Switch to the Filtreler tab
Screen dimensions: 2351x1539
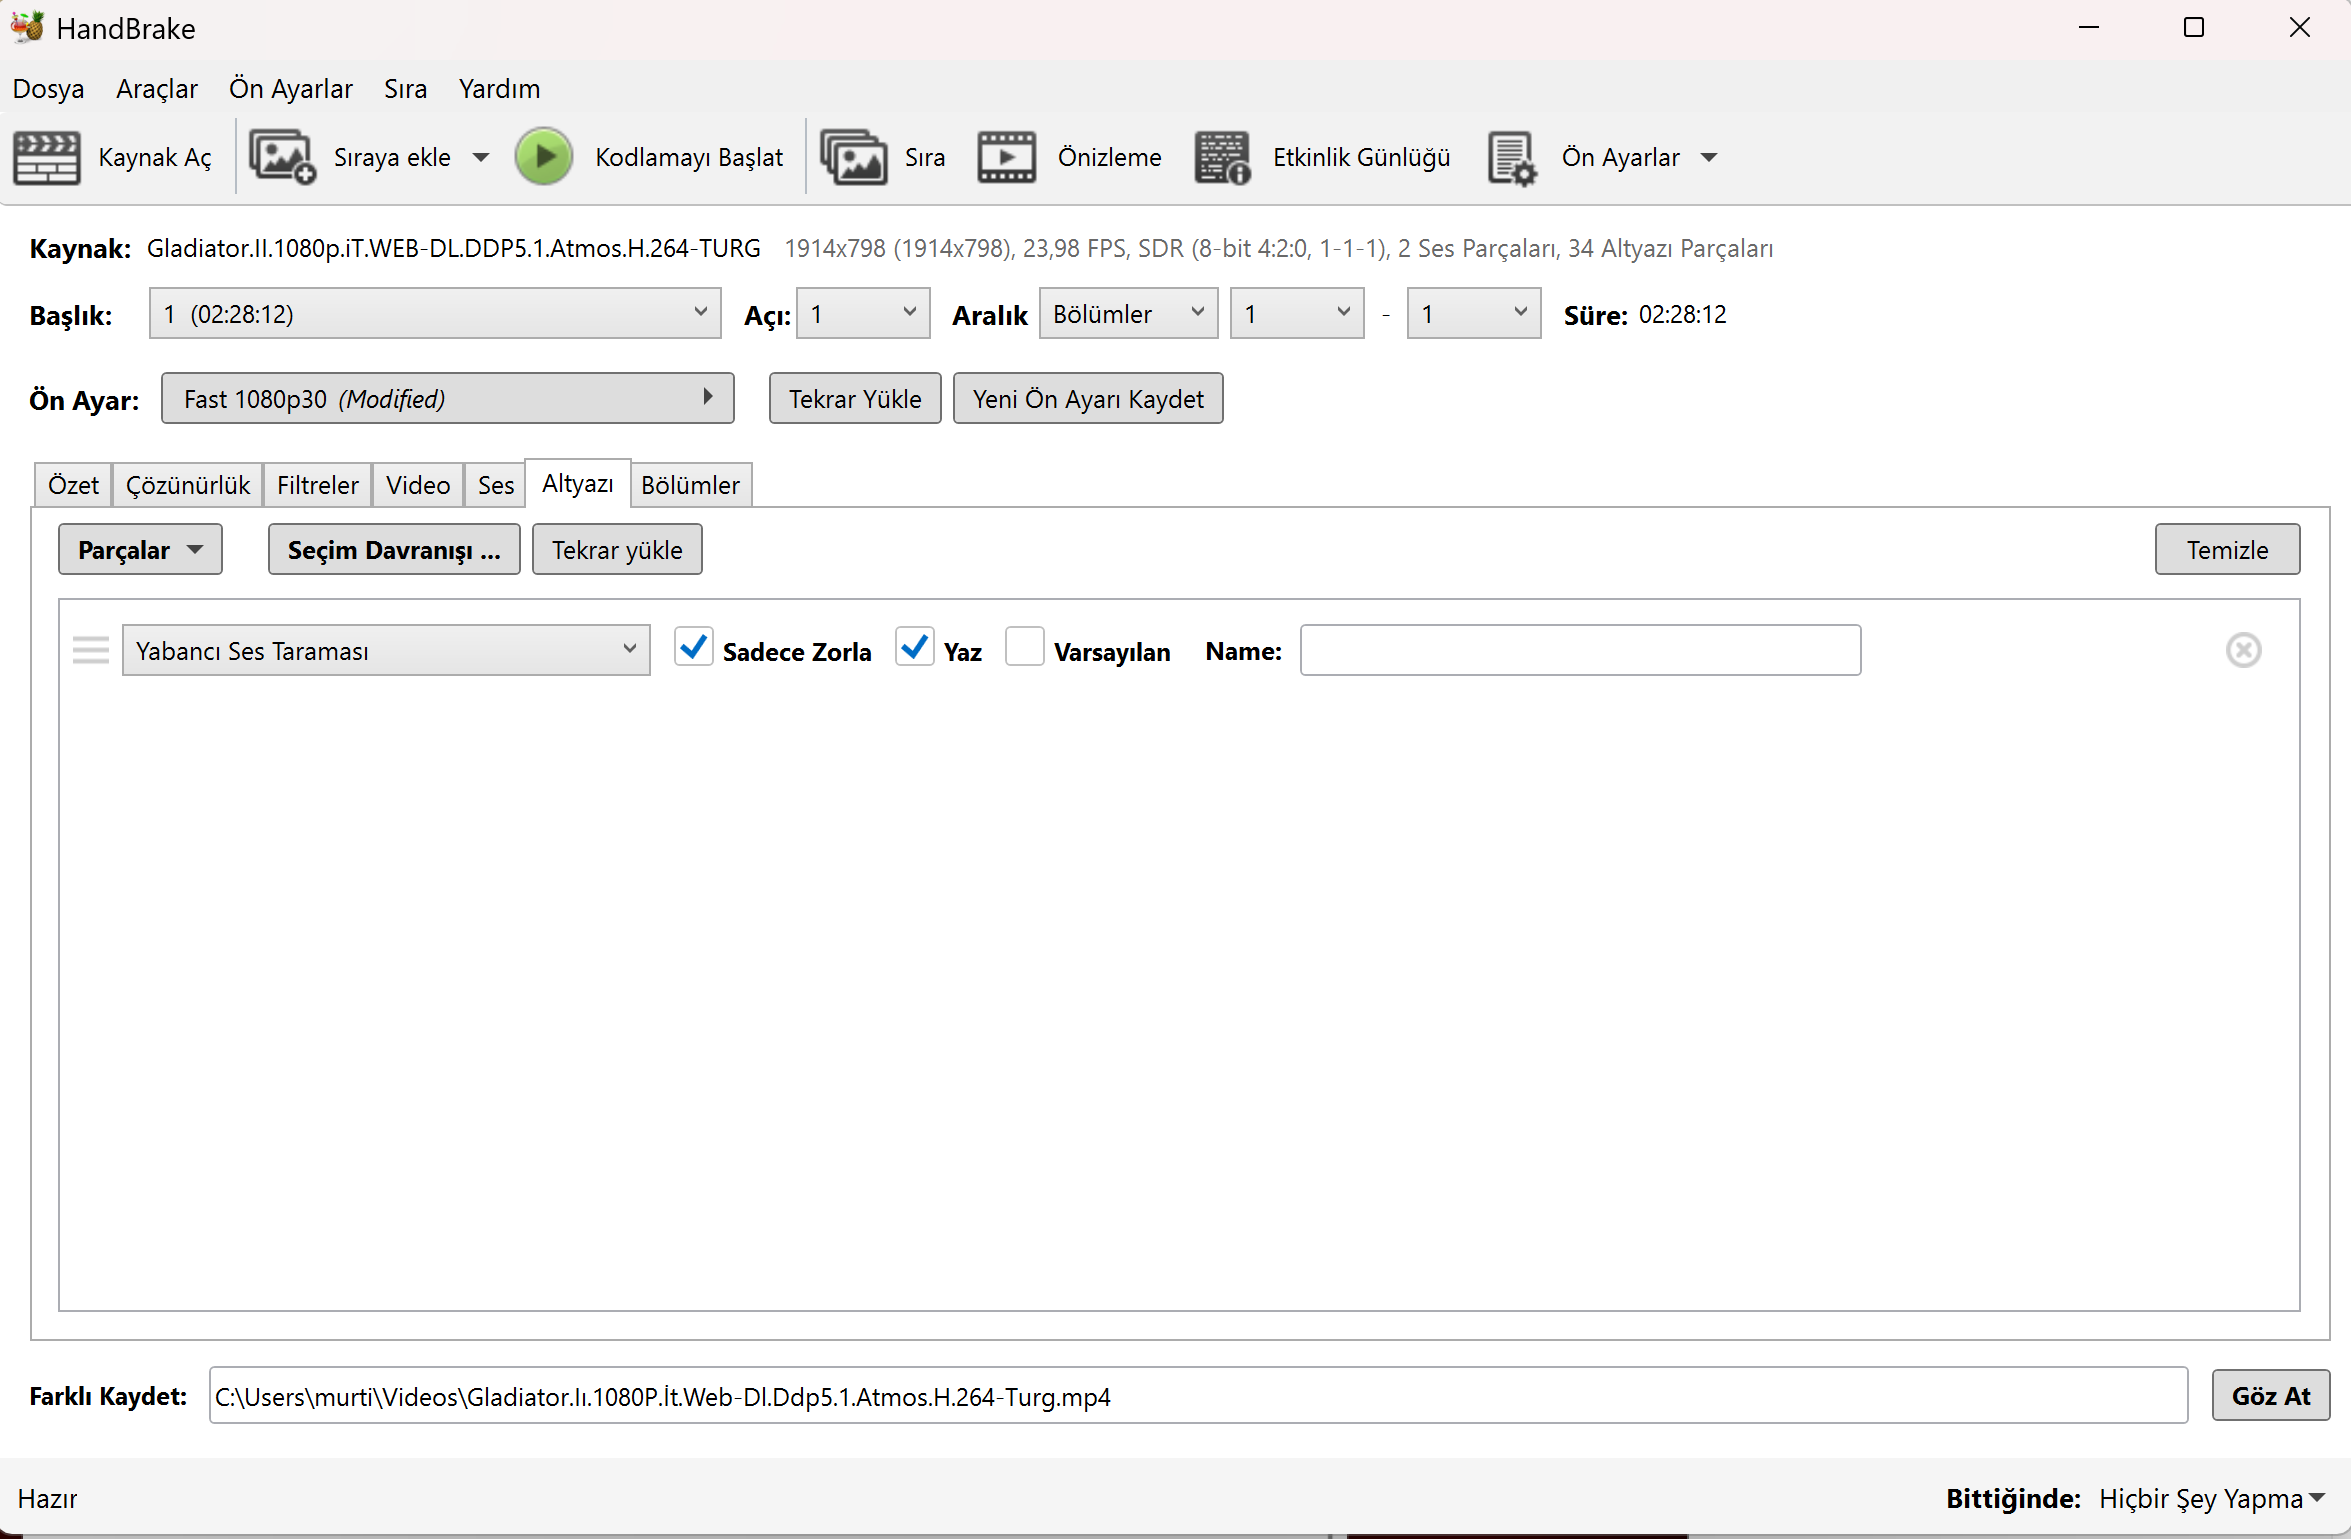tap(318, 485)
